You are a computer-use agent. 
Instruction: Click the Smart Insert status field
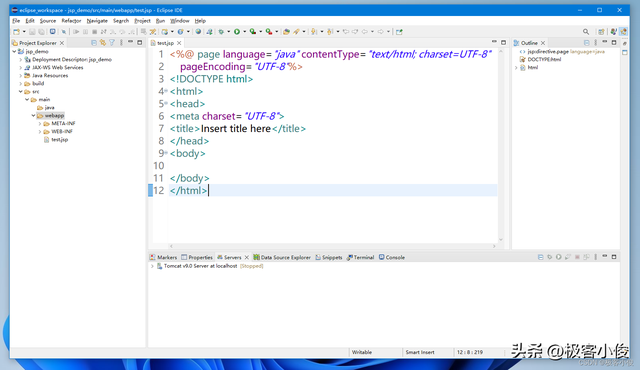point(420,352)
